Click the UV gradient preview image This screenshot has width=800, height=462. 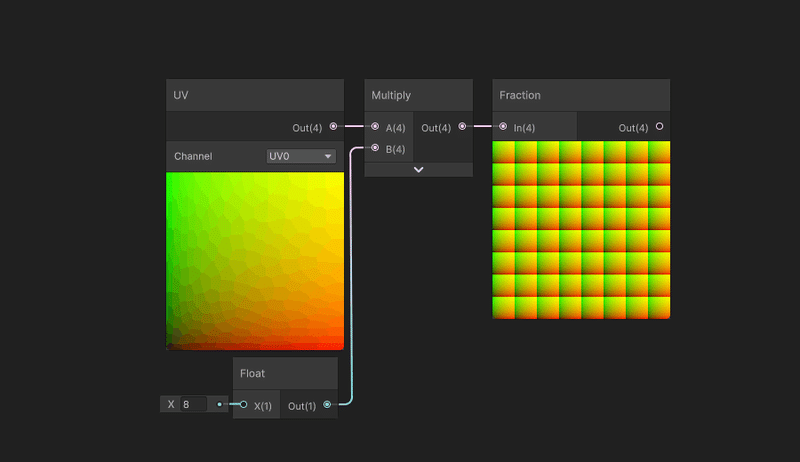[x=255, y=261]
